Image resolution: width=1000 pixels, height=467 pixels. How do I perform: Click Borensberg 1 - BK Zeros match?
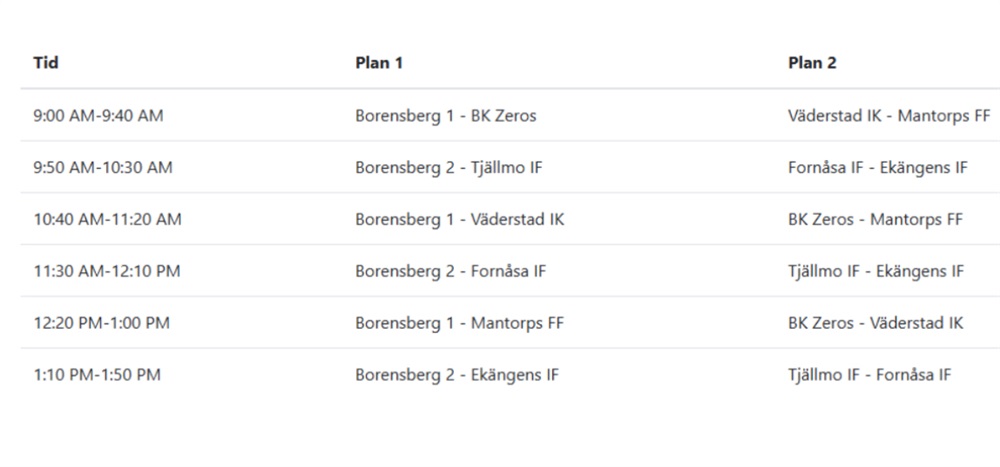pyautogui.click(x=446, y=116)
